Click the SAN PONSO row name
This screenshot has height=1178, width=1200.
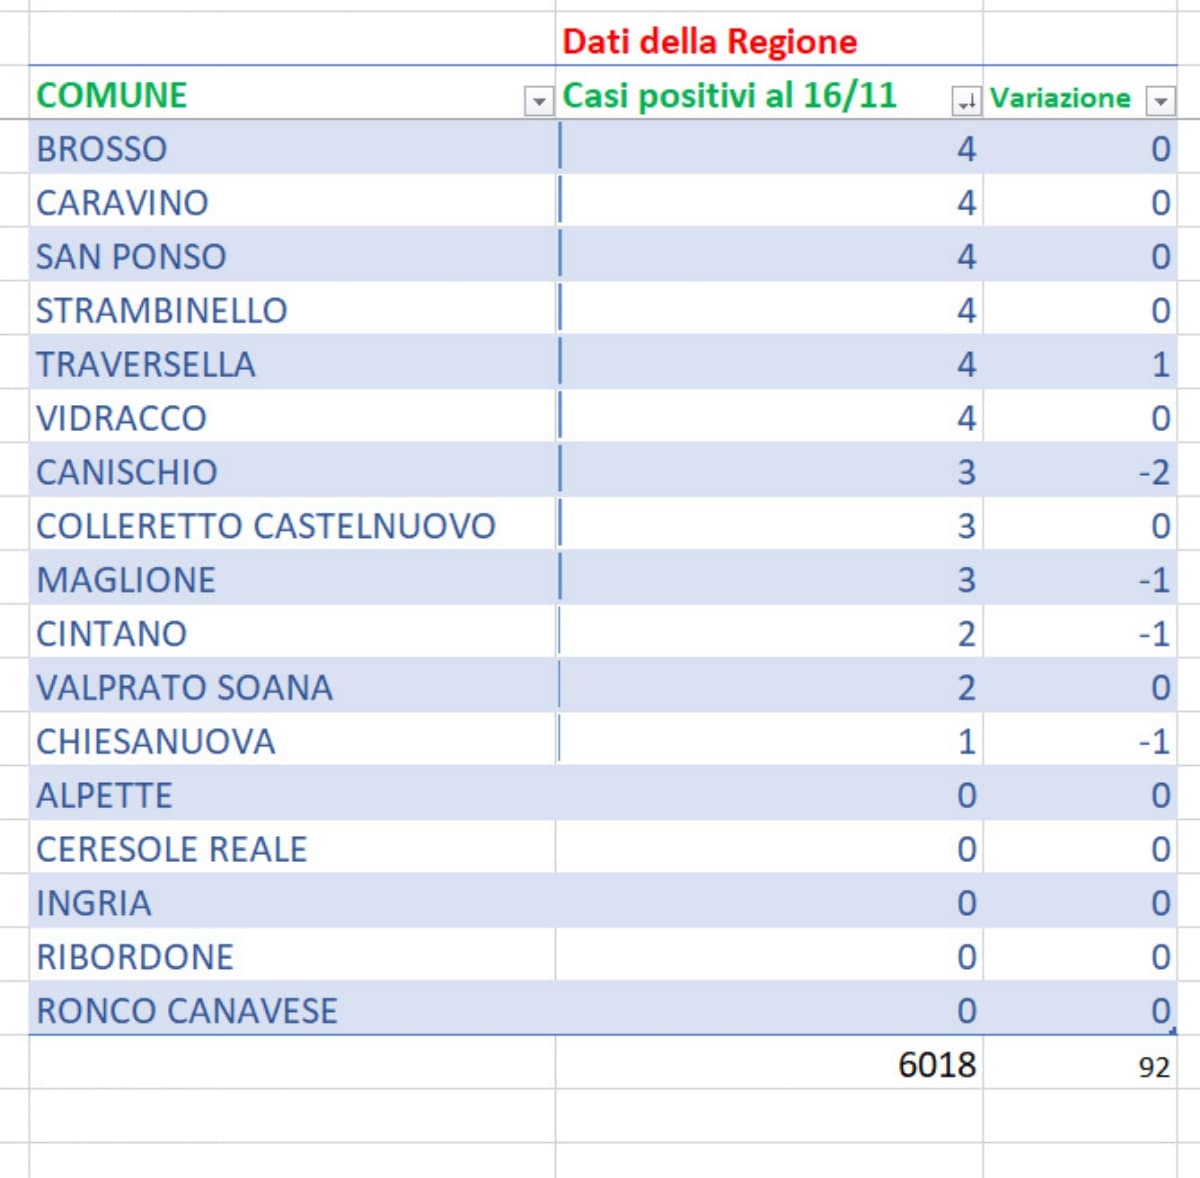coord(131,257)
